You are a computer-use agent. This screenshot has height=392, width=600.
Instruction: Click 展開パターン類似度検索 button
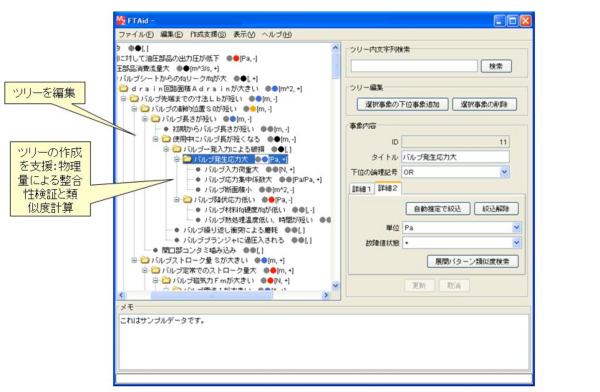coord(473,261)
